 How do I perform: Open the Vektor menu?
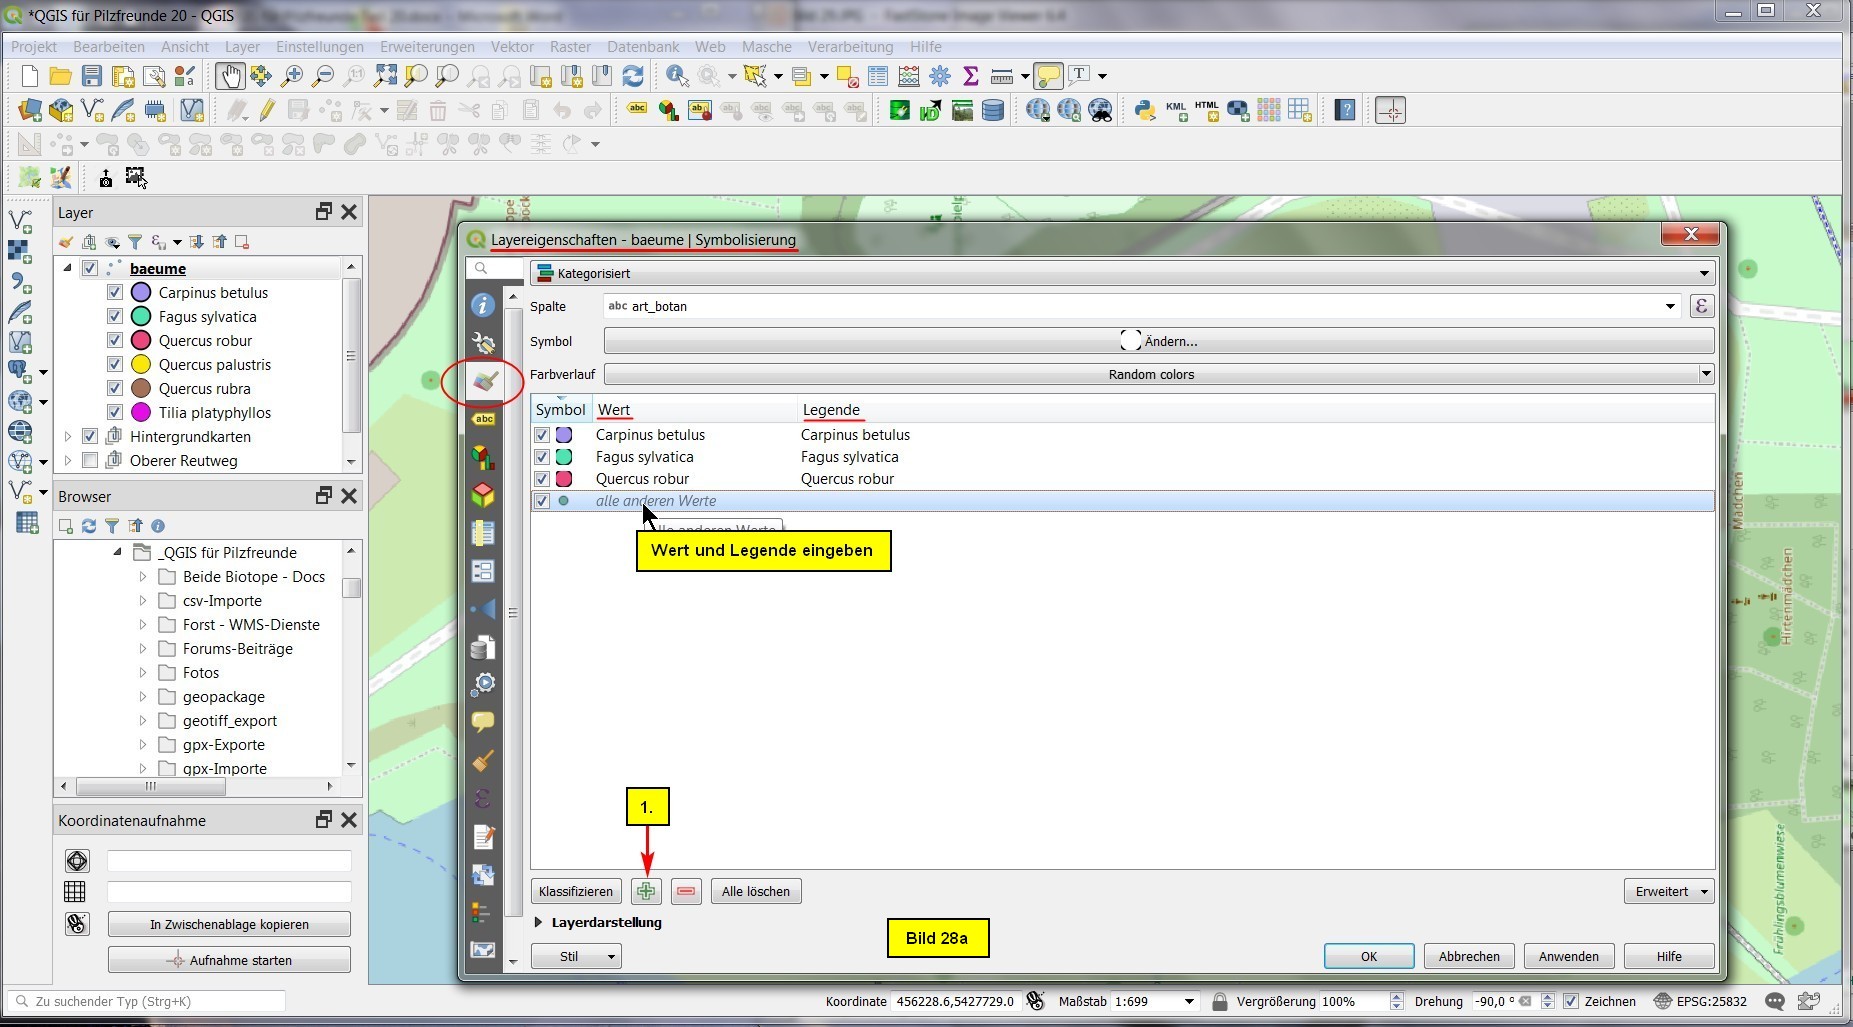click(511, 47)
